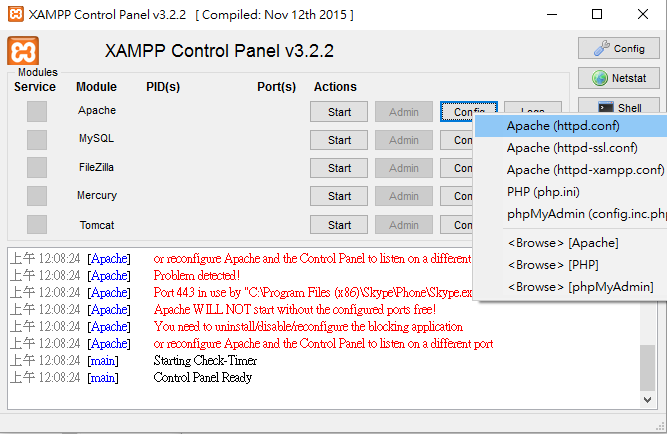
Task: Open the Config button with wrench icon
Action: 619,49
